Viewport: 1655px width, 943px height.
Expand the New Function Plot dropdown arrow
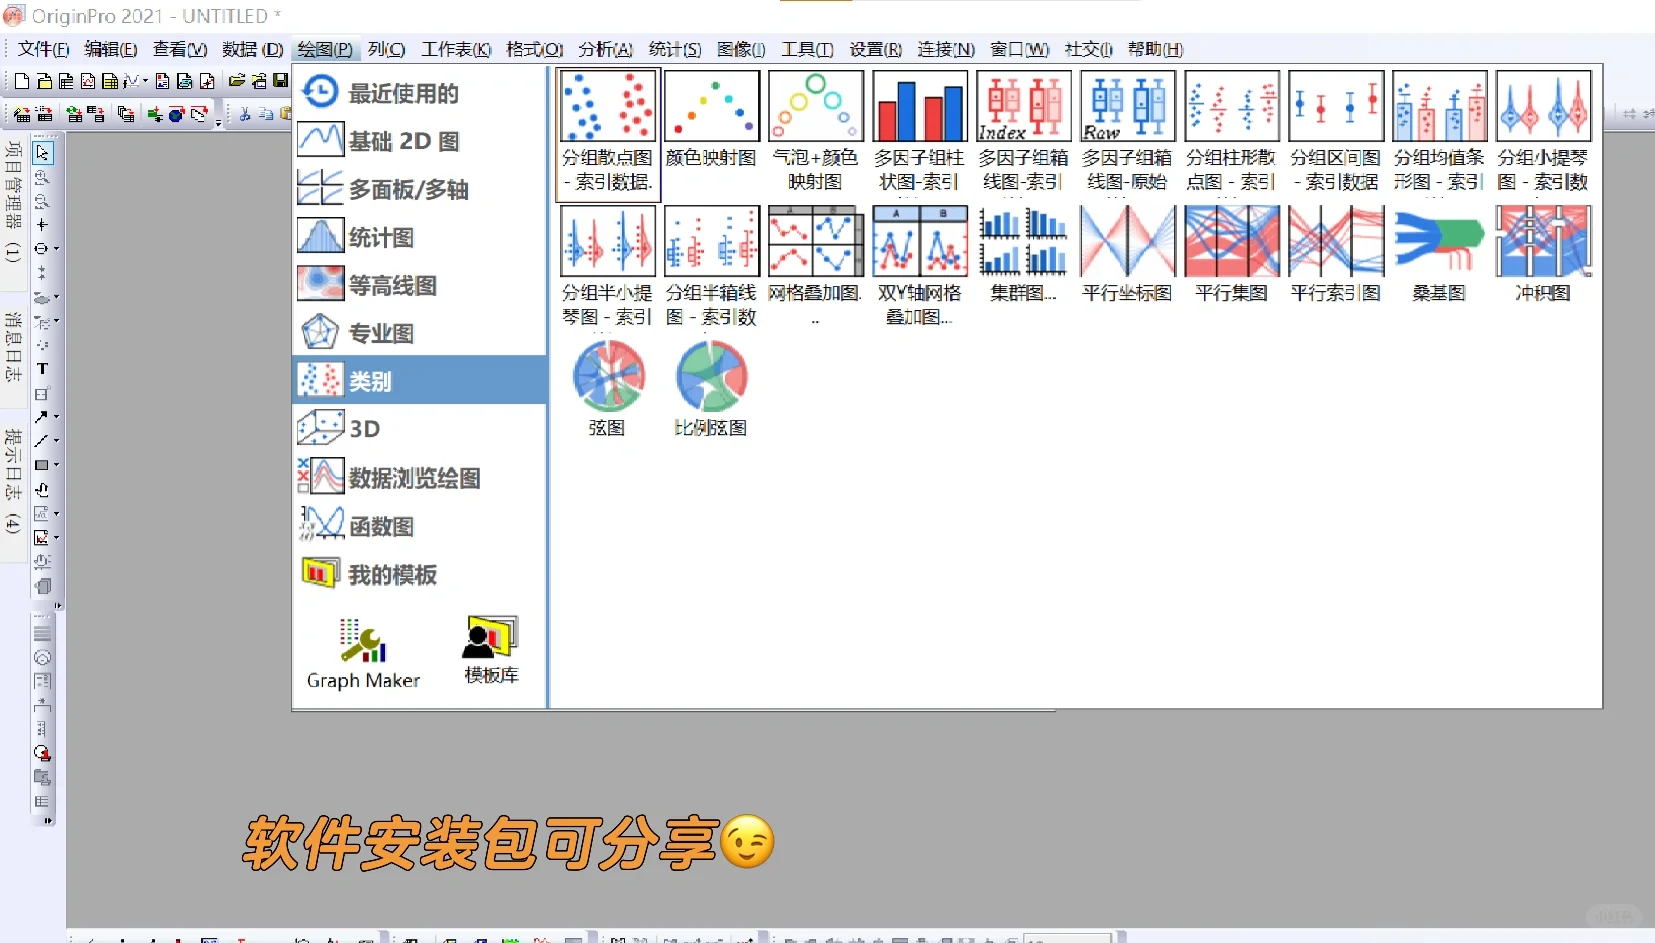click(145, 82)
